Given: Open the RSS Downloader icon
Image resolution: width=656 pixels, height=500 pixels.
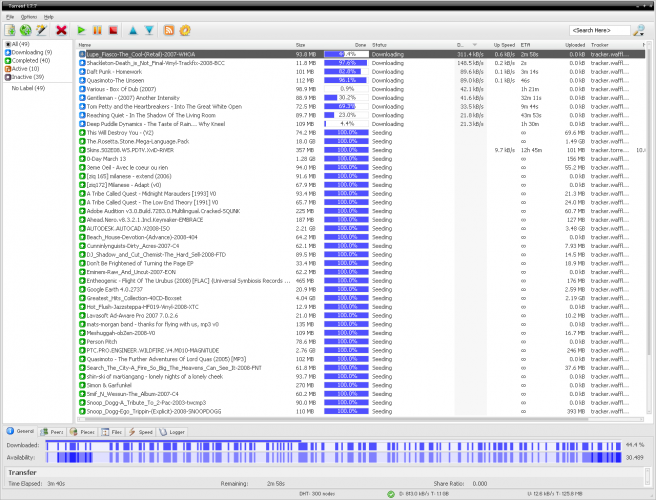Looking at the screenshot, I should 169,31.
